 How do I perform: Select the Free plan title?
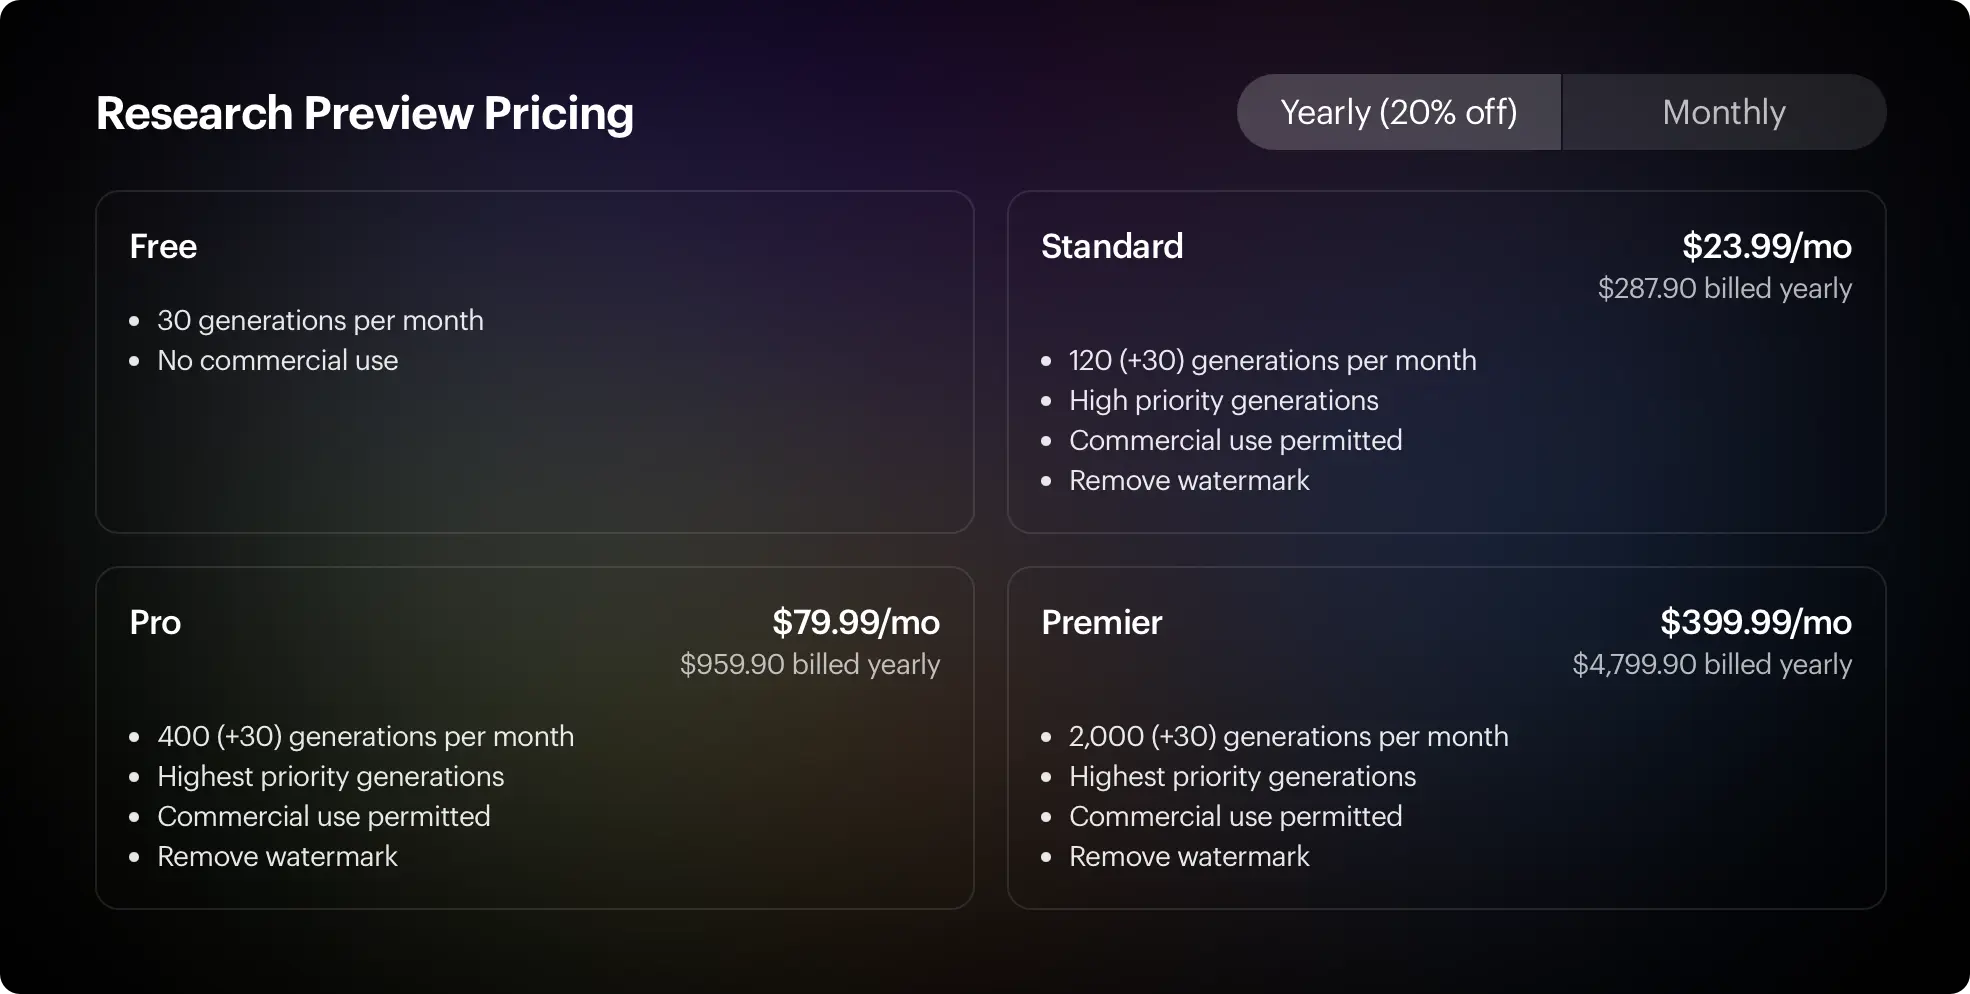[x=163, y=246]
